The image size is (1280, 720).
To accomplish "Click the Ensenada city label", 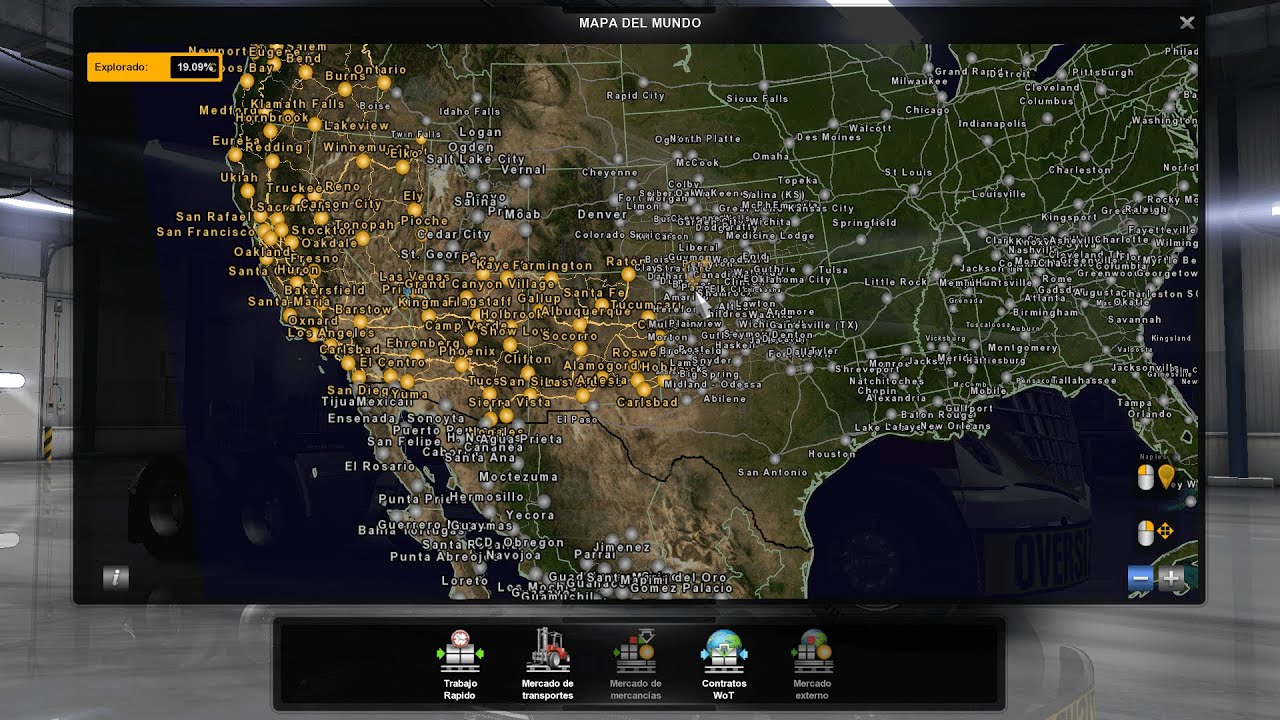I will [x=362, y=418].
